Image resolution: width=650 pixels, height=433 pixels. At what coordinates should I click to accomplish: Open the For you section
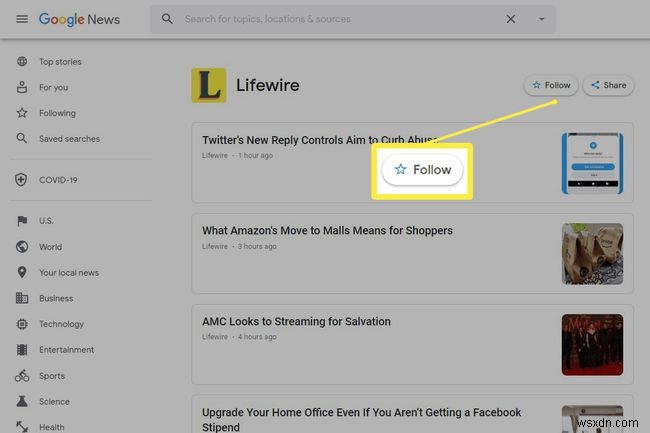[53, 87]
